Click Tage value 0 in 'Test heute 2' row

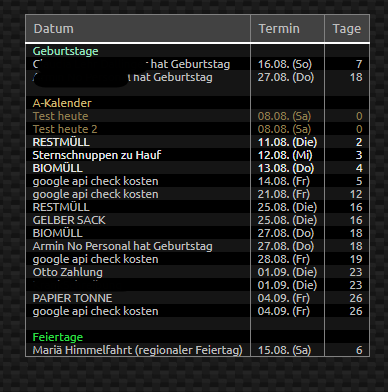tap(359, 129)
